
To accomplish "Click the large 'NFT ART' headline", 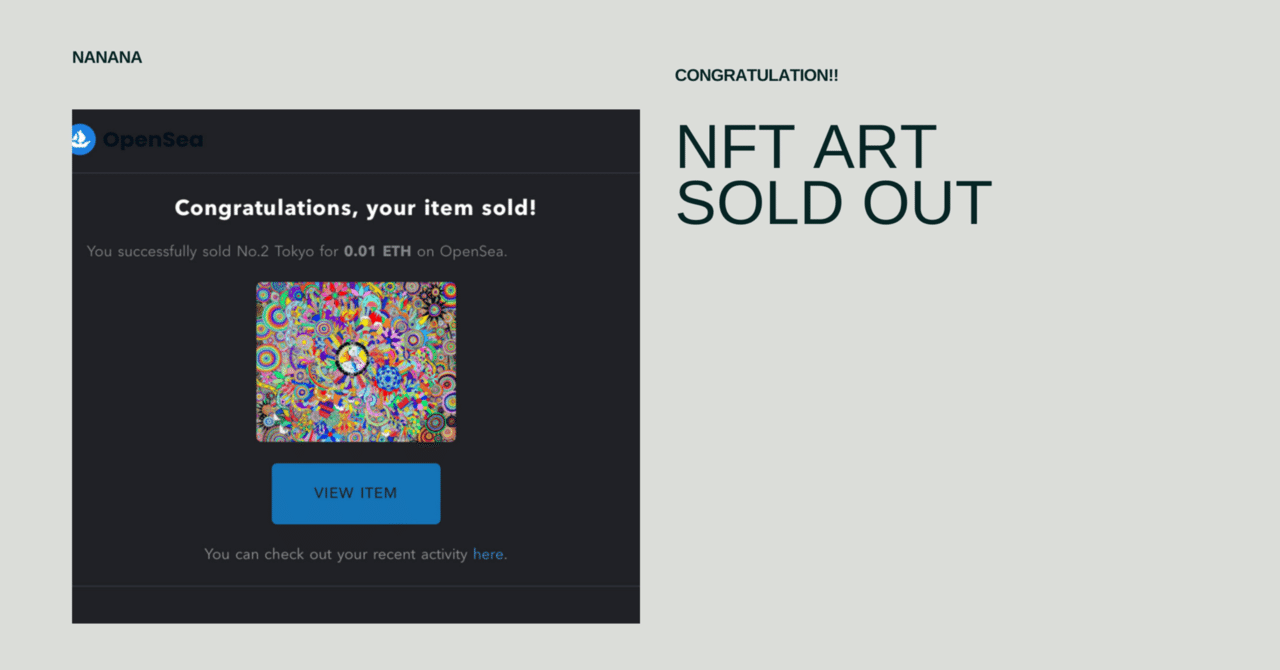I will (x=806, y=148).
